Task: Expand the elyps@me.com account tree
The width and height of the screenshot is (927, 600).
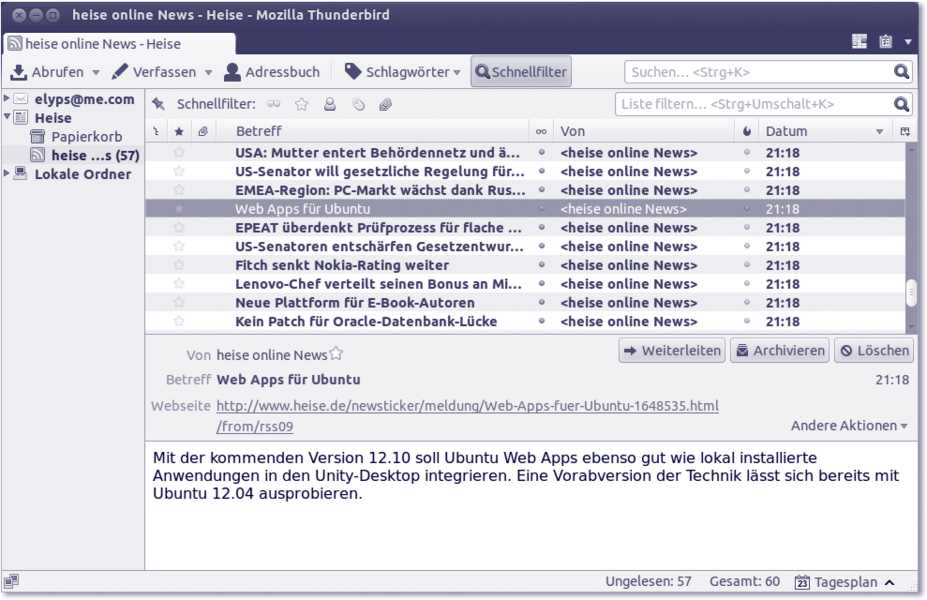Action: [7, 99]
